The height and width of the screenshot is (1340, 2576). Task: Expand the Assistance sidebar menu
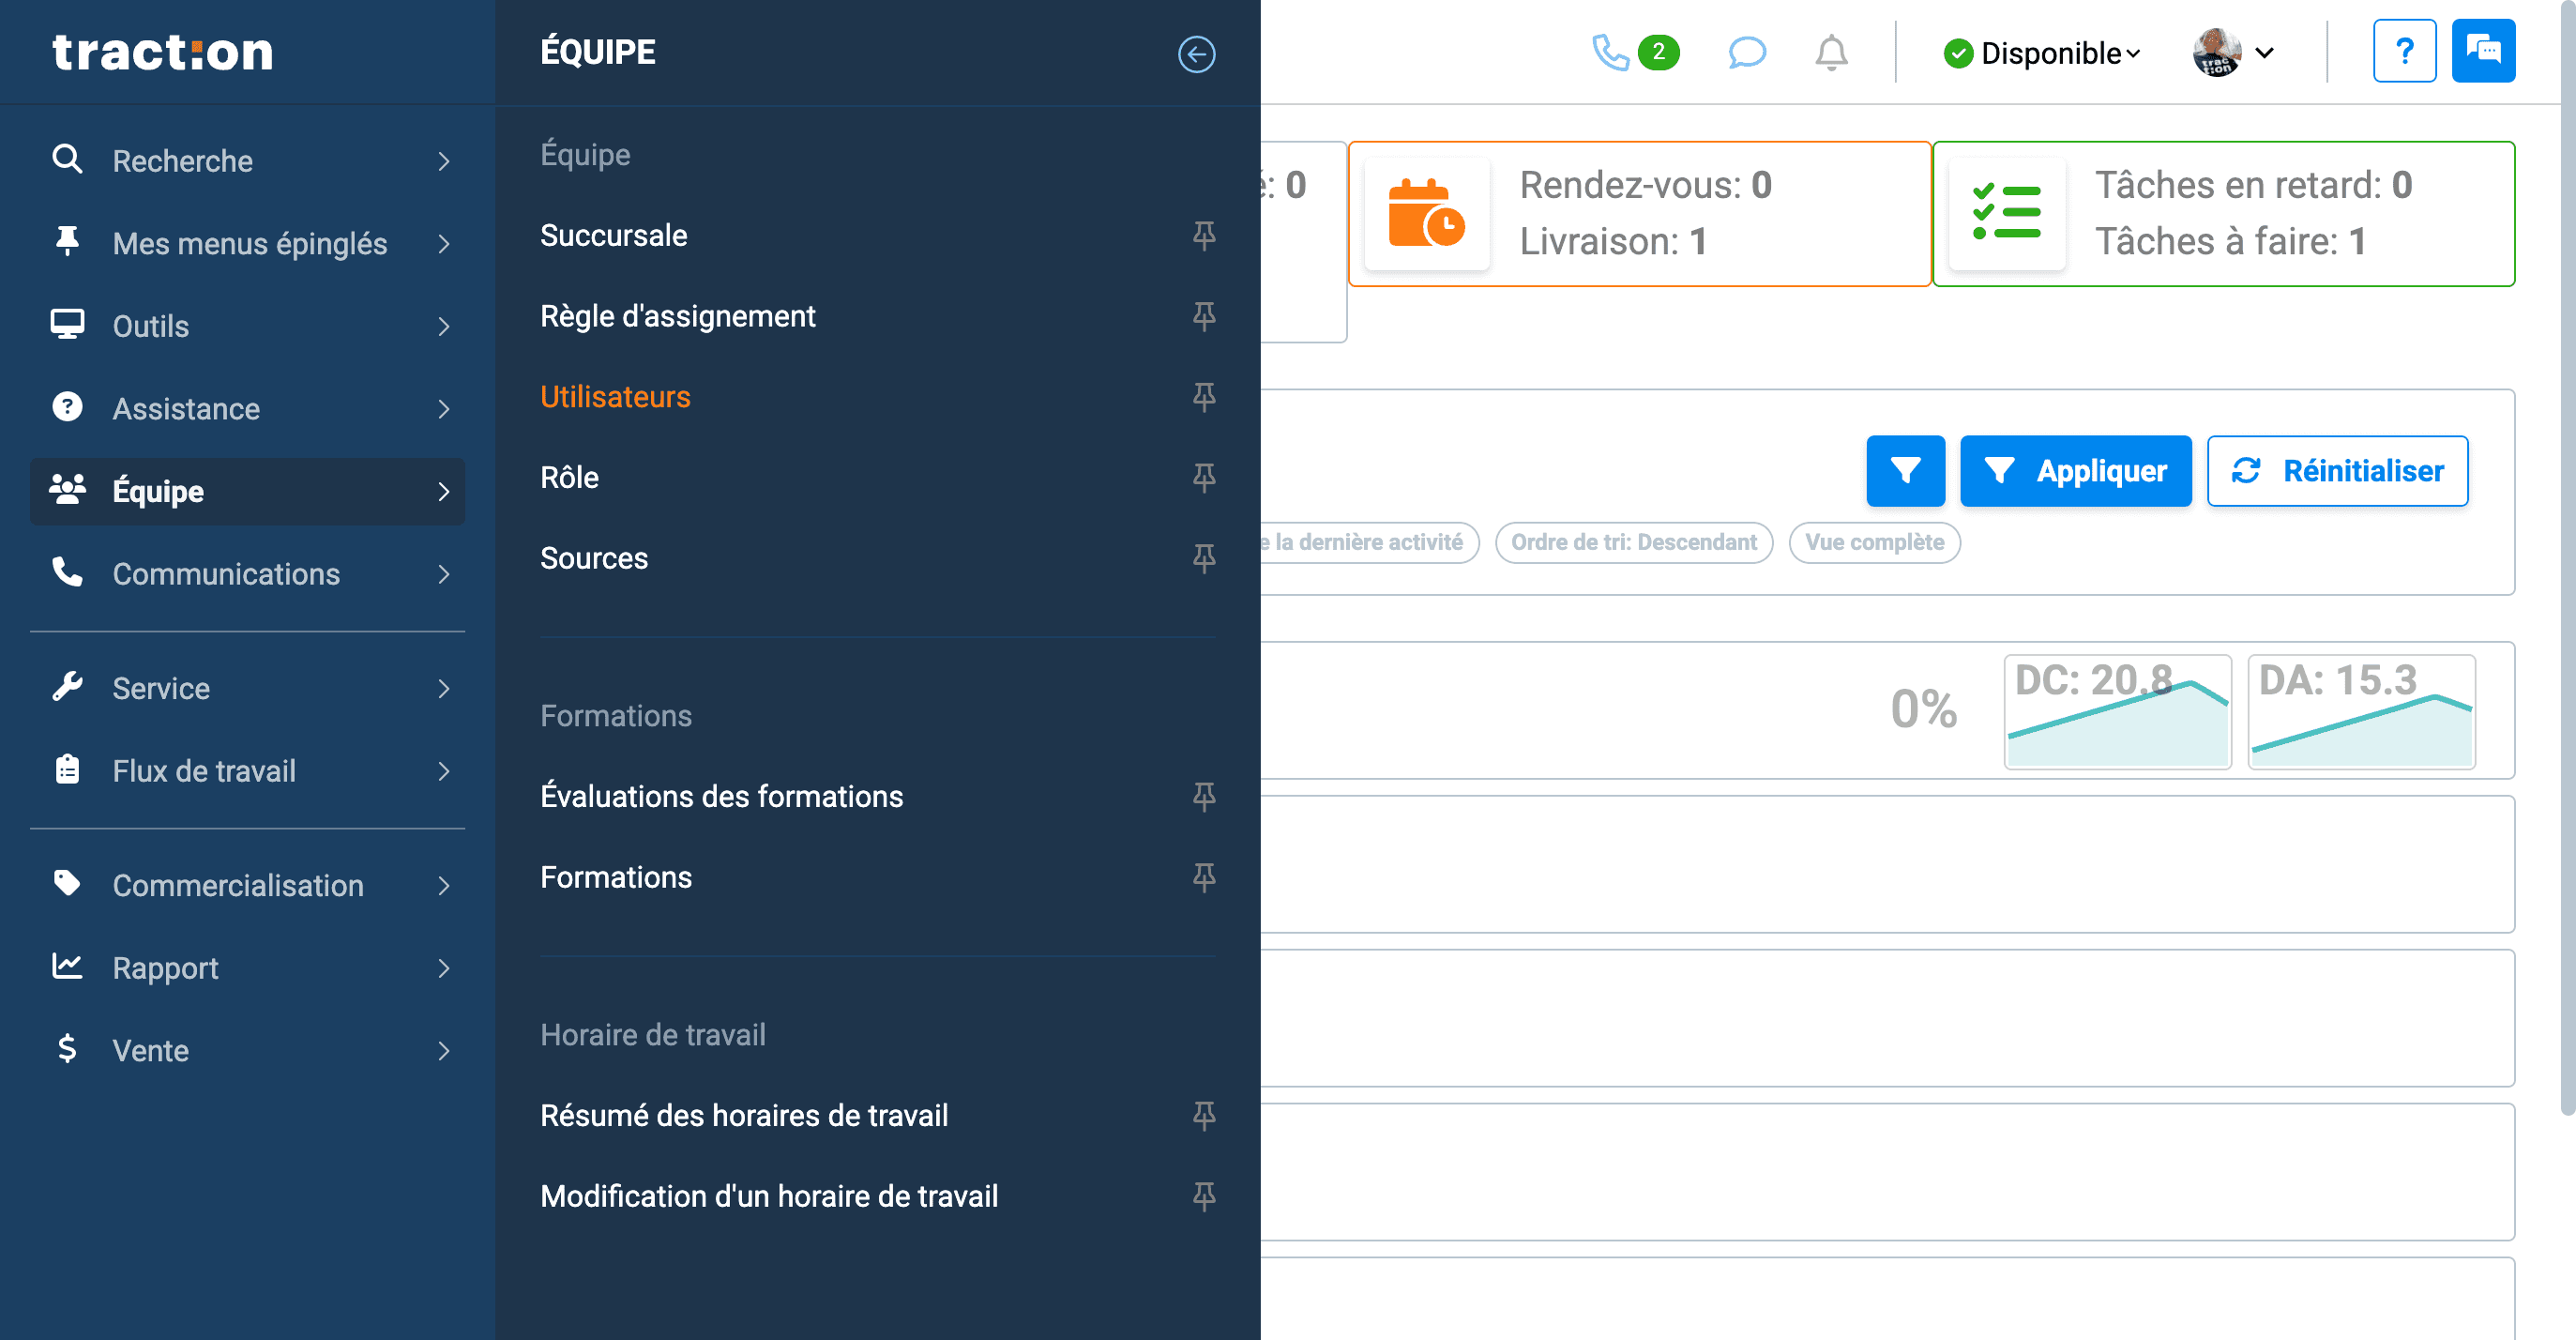pos(248,409)
